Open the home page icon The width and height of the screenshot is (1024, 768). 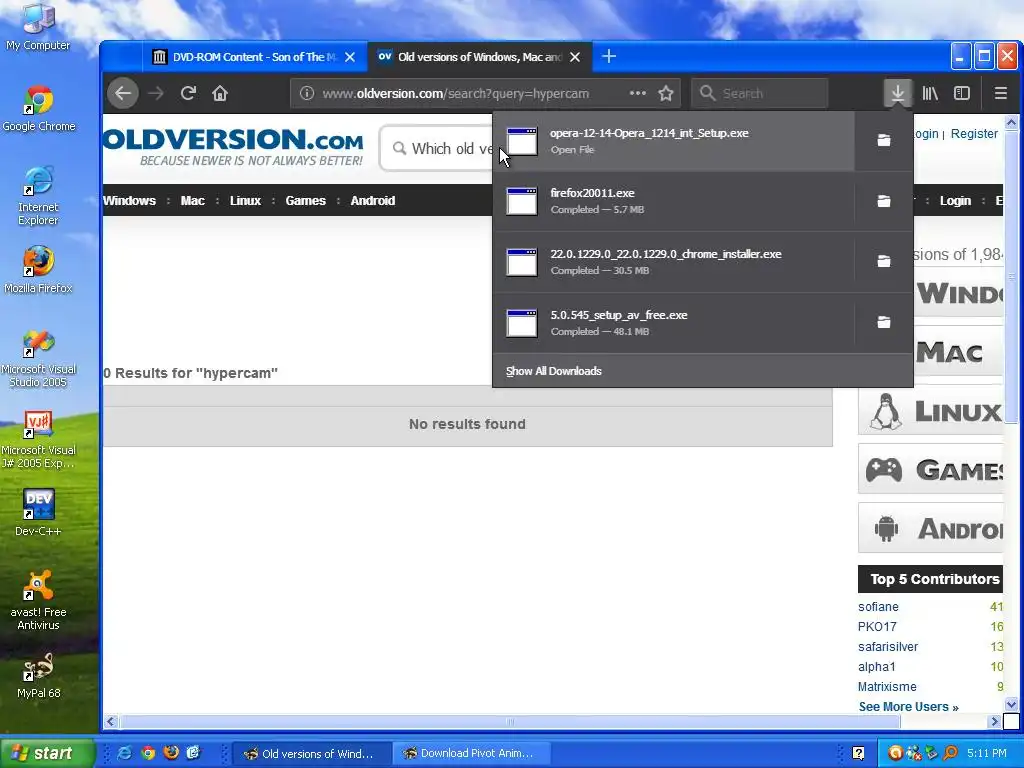(x=220, y=93)
